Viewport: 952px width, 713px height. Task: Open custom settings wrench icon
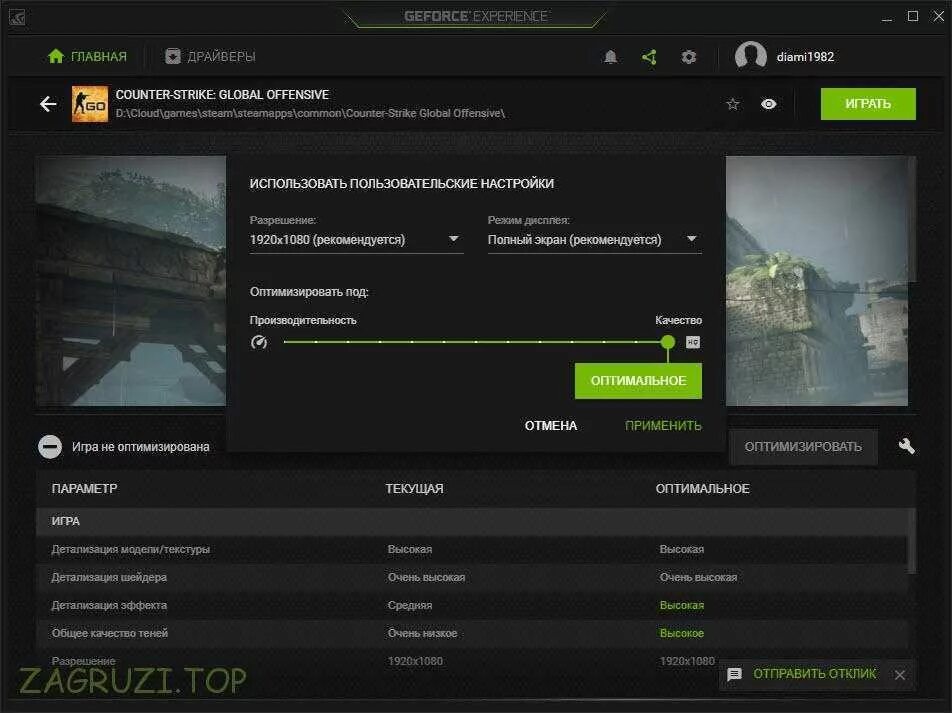pos(906,446)
